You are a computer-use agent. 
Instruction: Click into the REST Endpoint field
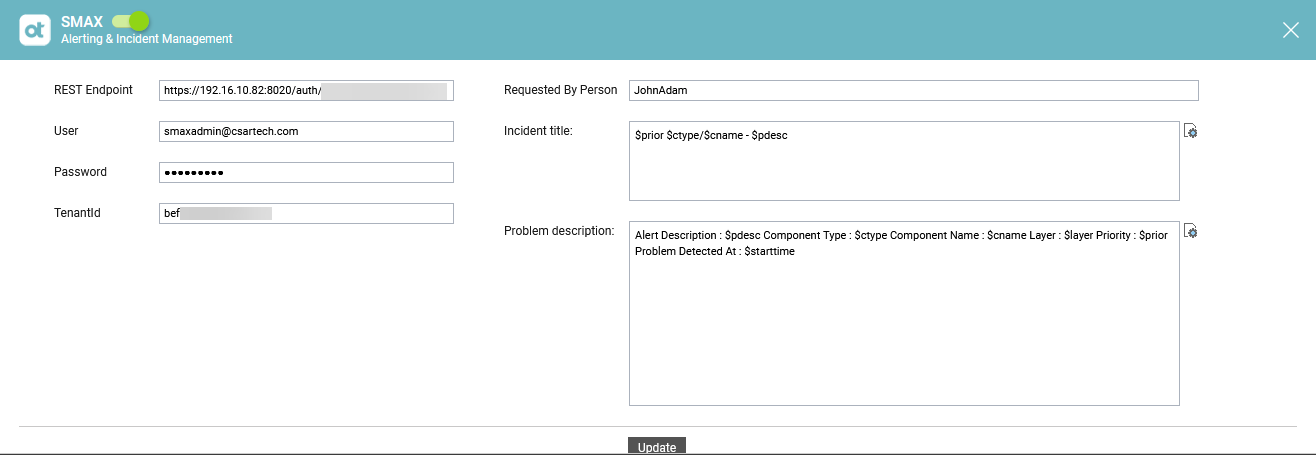(x=306, y=91)
